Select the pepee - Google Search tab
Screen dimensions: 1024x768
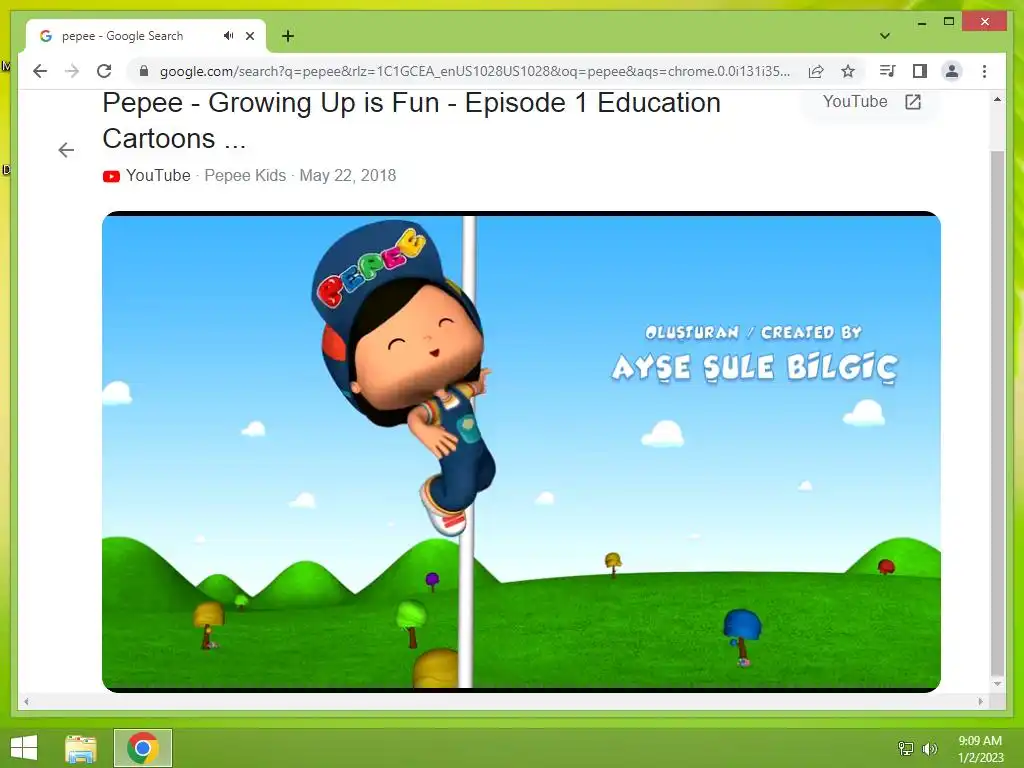tap(146, 36)
